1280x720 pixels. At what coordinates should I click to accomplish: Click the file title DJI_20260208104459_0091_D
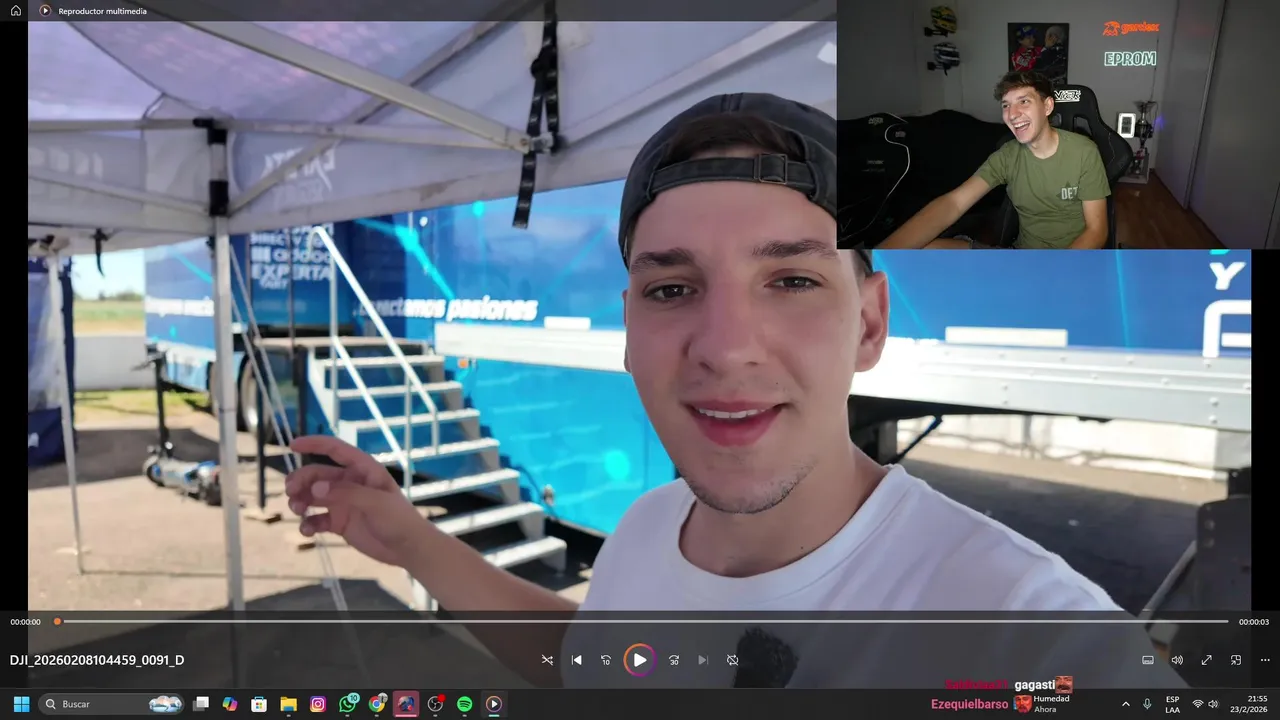(97, 660)
